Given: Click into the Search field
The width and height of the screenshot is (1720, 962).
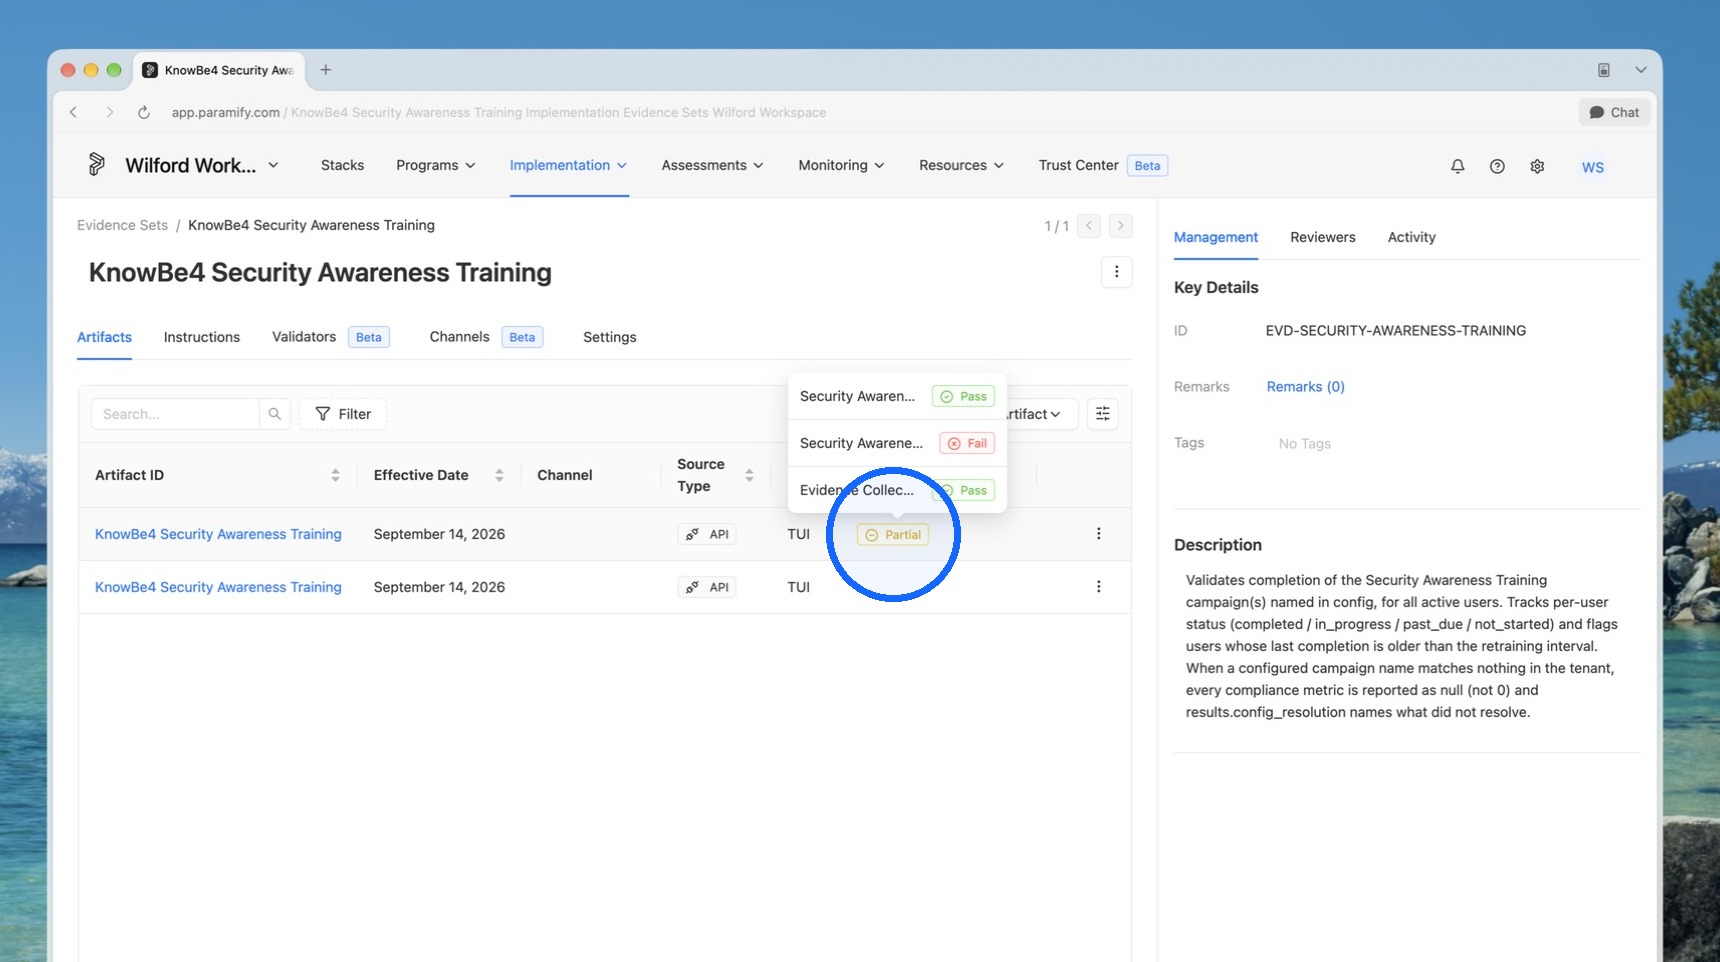Looking at the screenshot, I should point(175,414).
